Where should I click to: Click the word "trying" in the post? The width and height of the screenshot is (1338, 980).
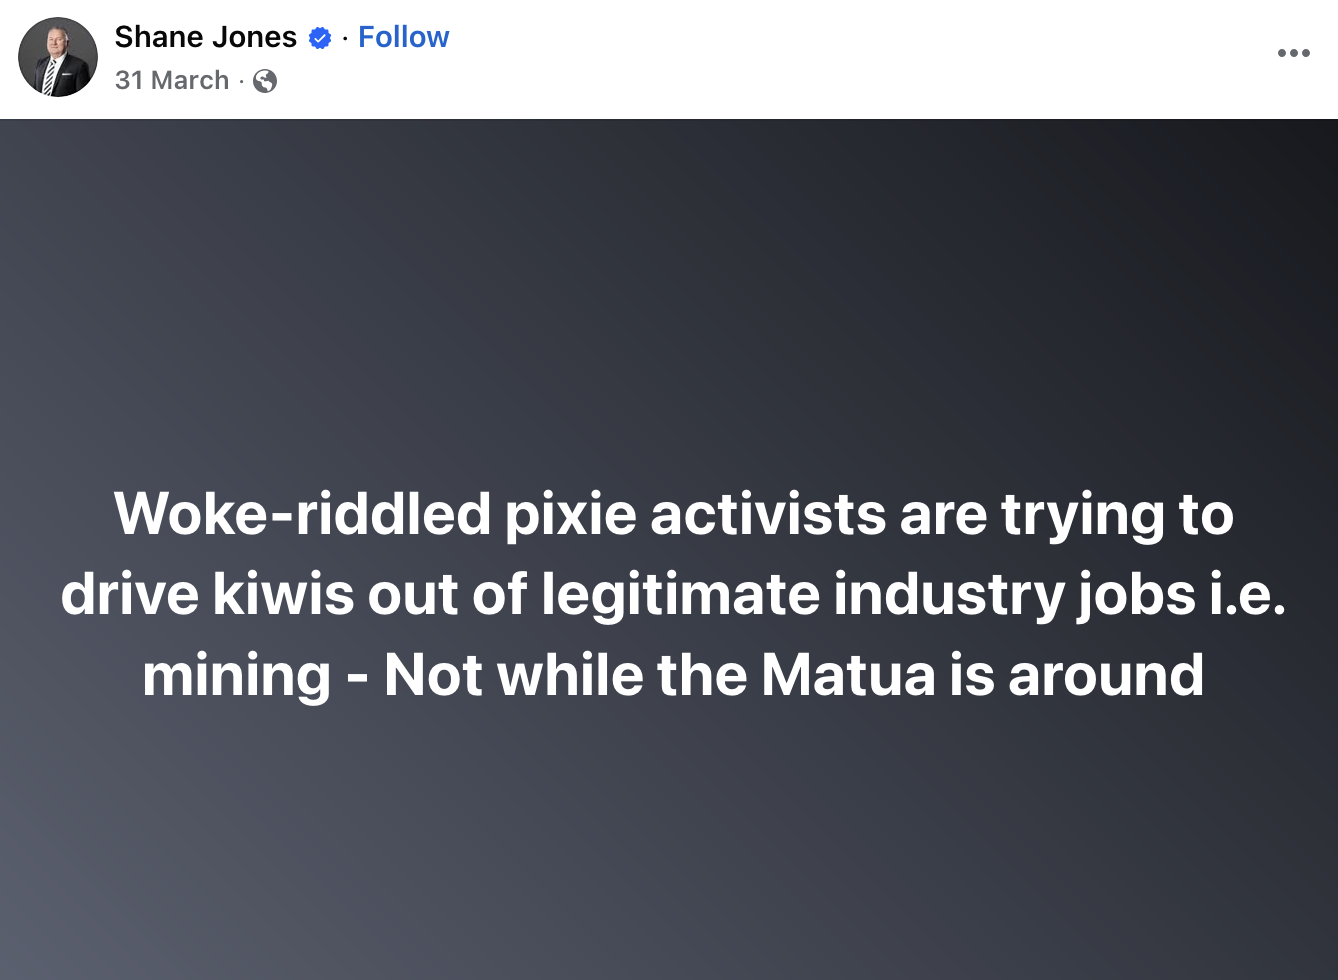coord(1083,514)
